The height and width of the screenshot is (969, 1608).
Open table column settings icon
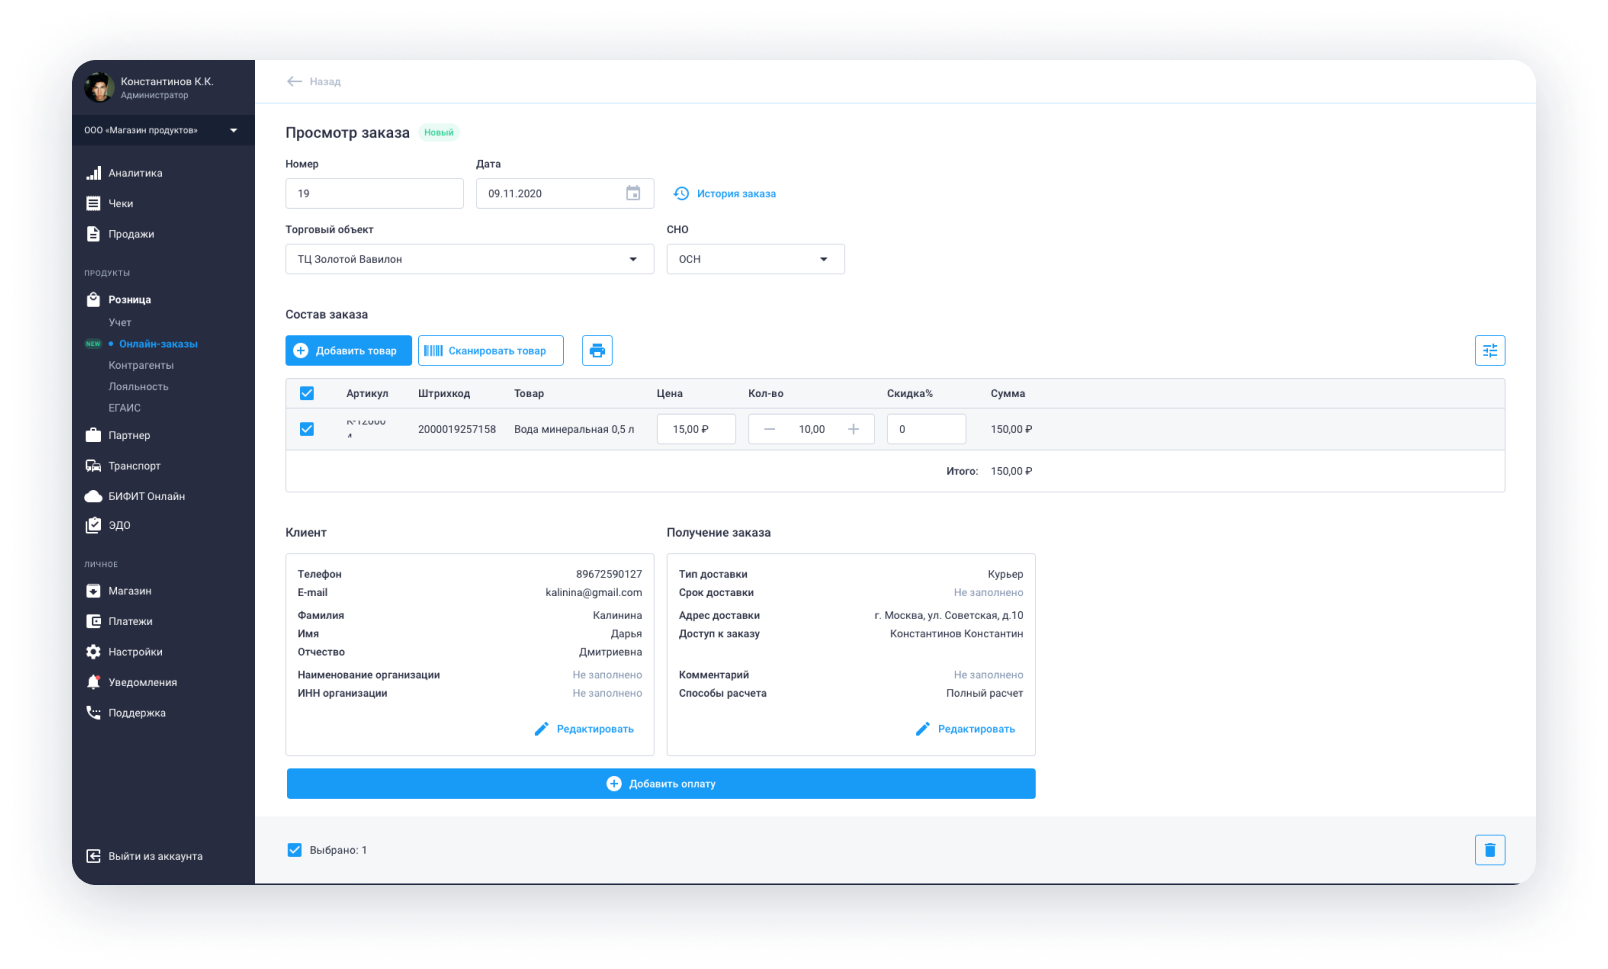1490,350
